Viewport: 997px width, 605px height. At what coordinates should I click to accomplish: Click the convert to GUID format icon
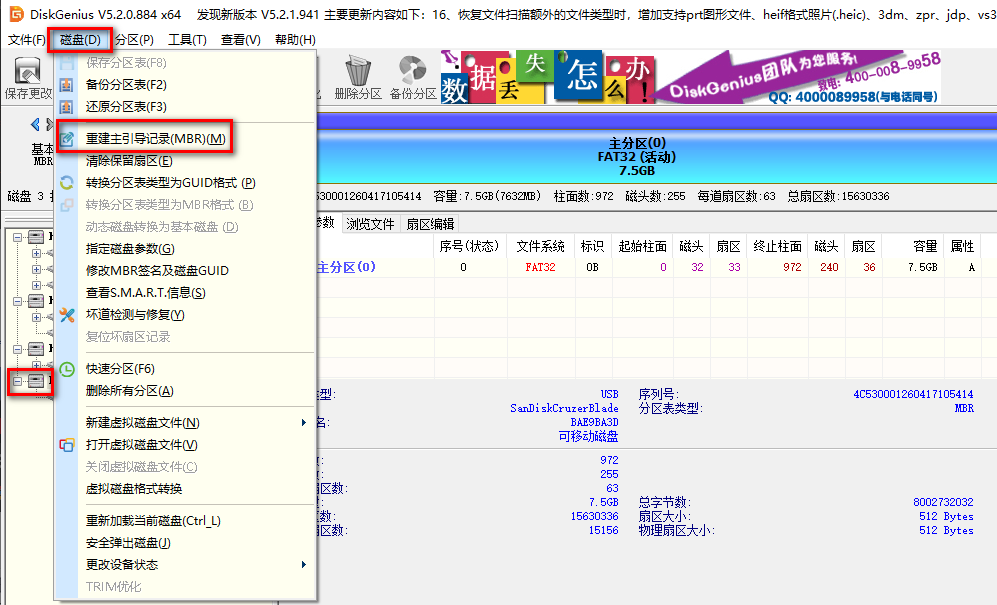point(67,183)
